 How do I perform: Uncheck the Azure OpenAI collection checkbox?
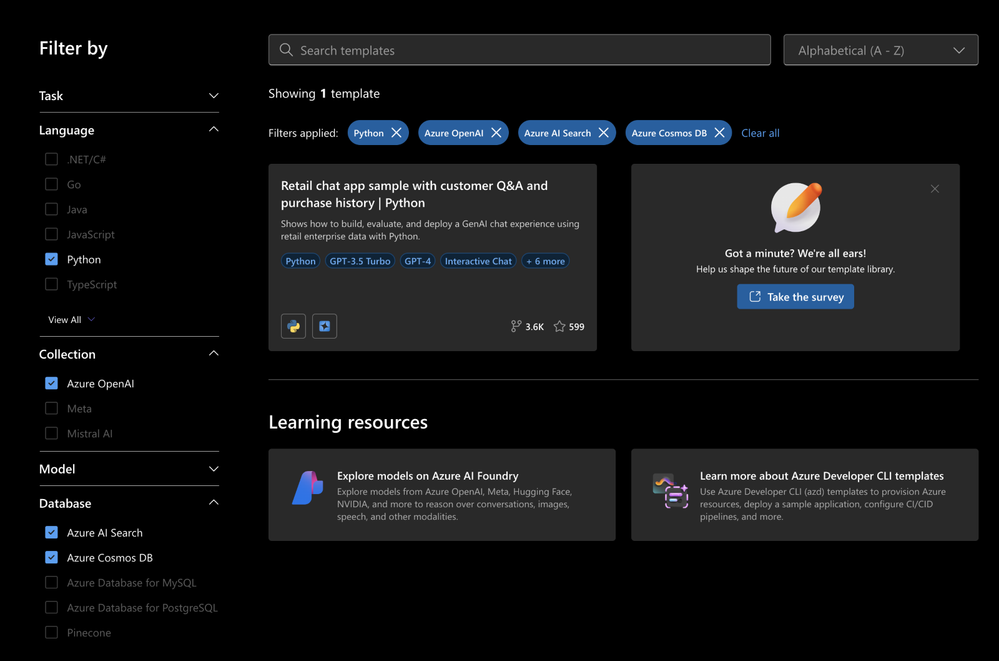coord(52,383)
